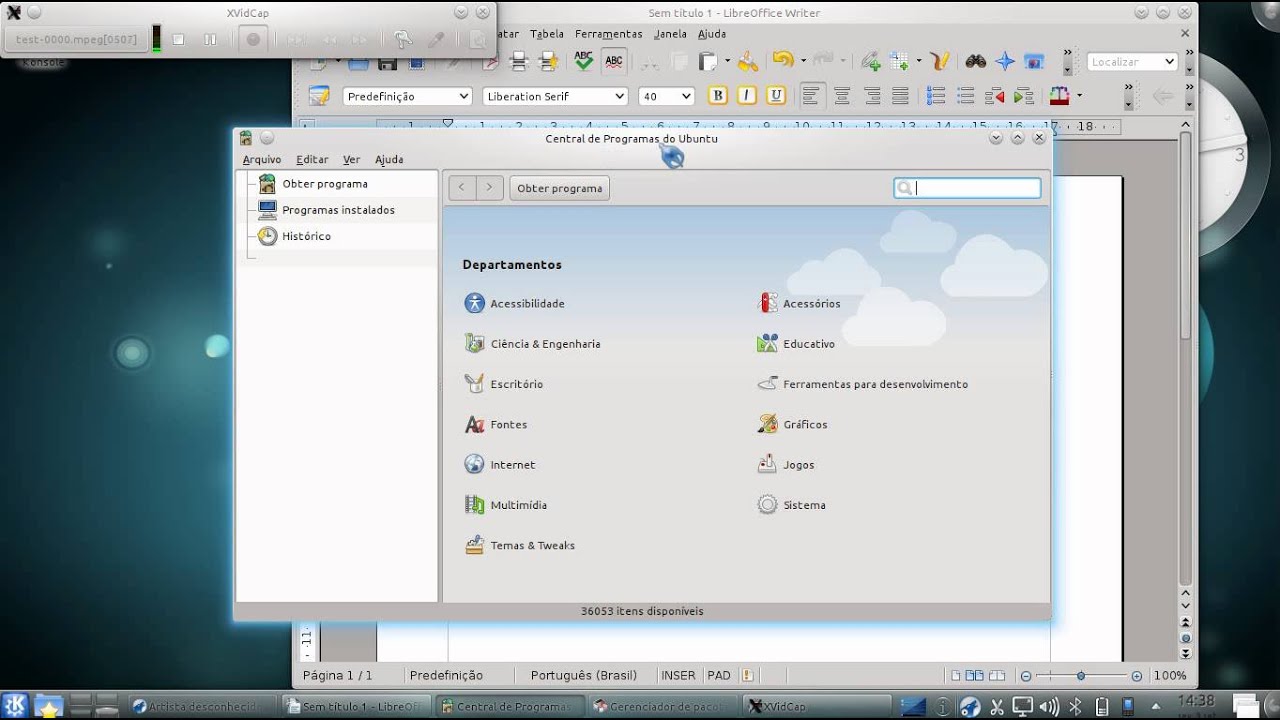Screen dimensions: 1280x720
Task: Open the Educativo department
Action: coord(796,344)
